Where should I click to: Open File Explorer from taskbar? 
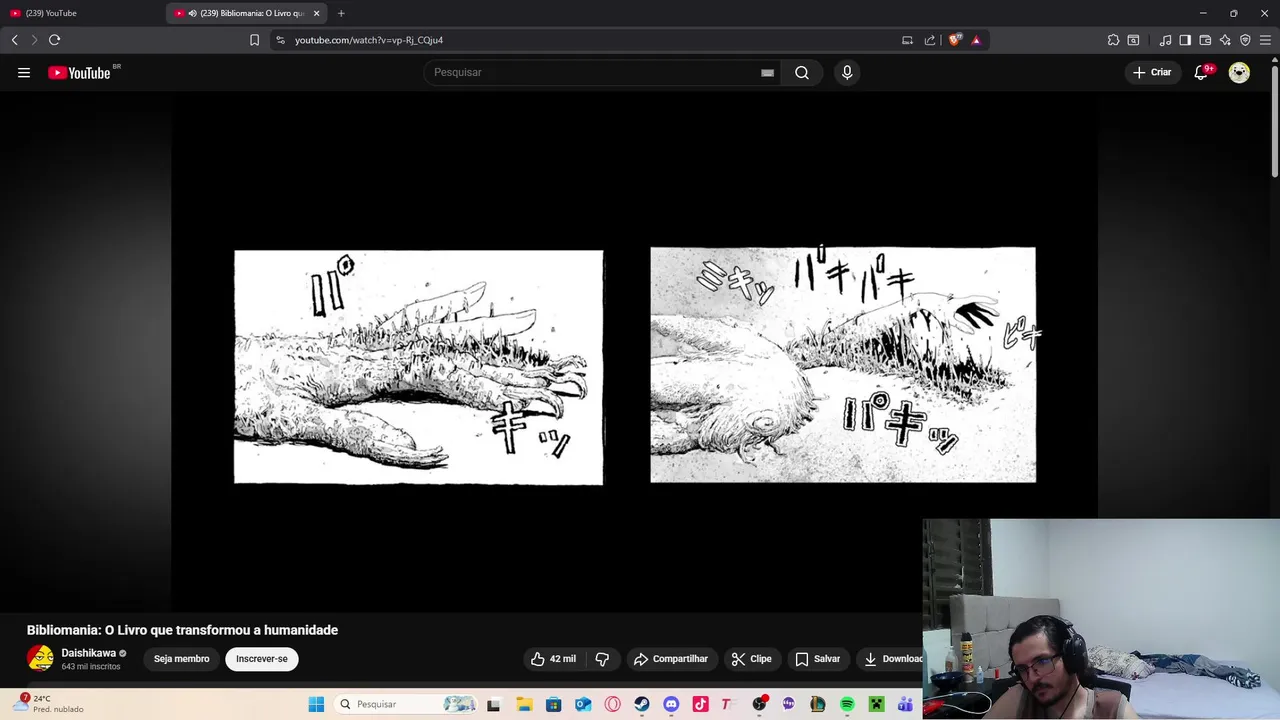(524, 704)
